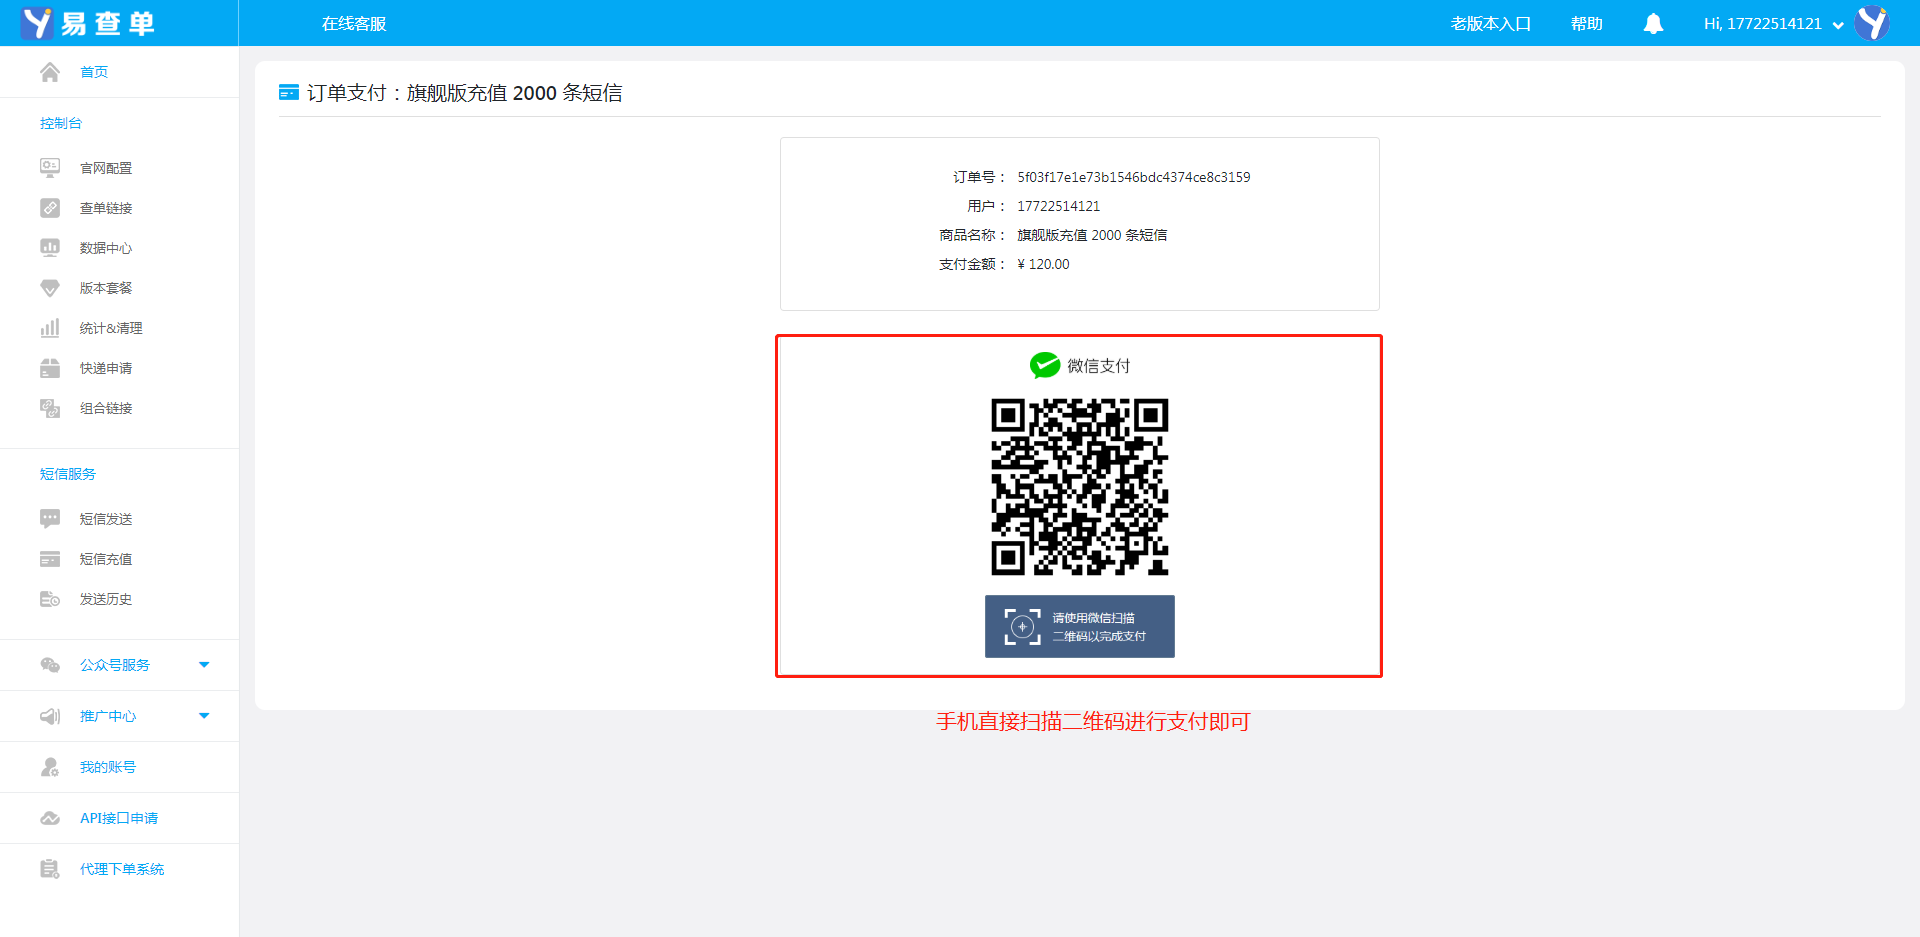Click the 版本套餐 diamond icon
The height and width of the screenshot is (937, 1920).
[50, 288]
